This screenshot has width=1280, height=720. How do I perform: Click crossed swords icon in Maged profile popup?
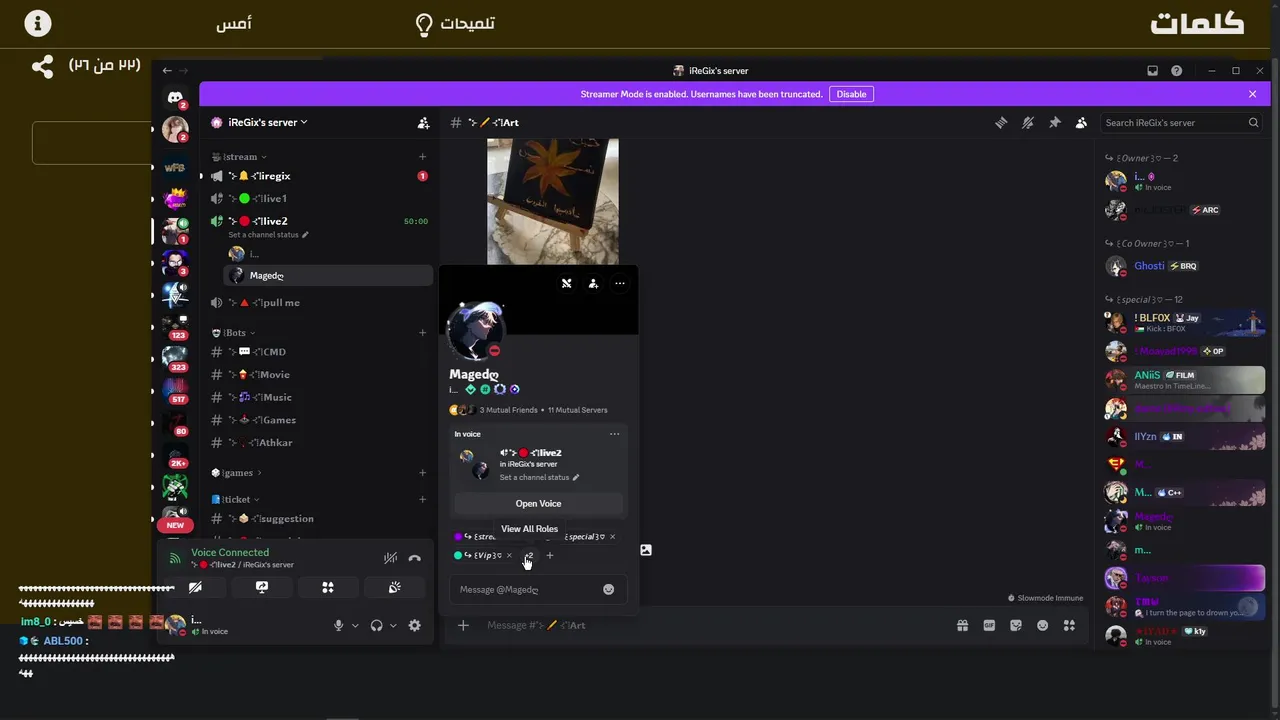tap(566, 283)
